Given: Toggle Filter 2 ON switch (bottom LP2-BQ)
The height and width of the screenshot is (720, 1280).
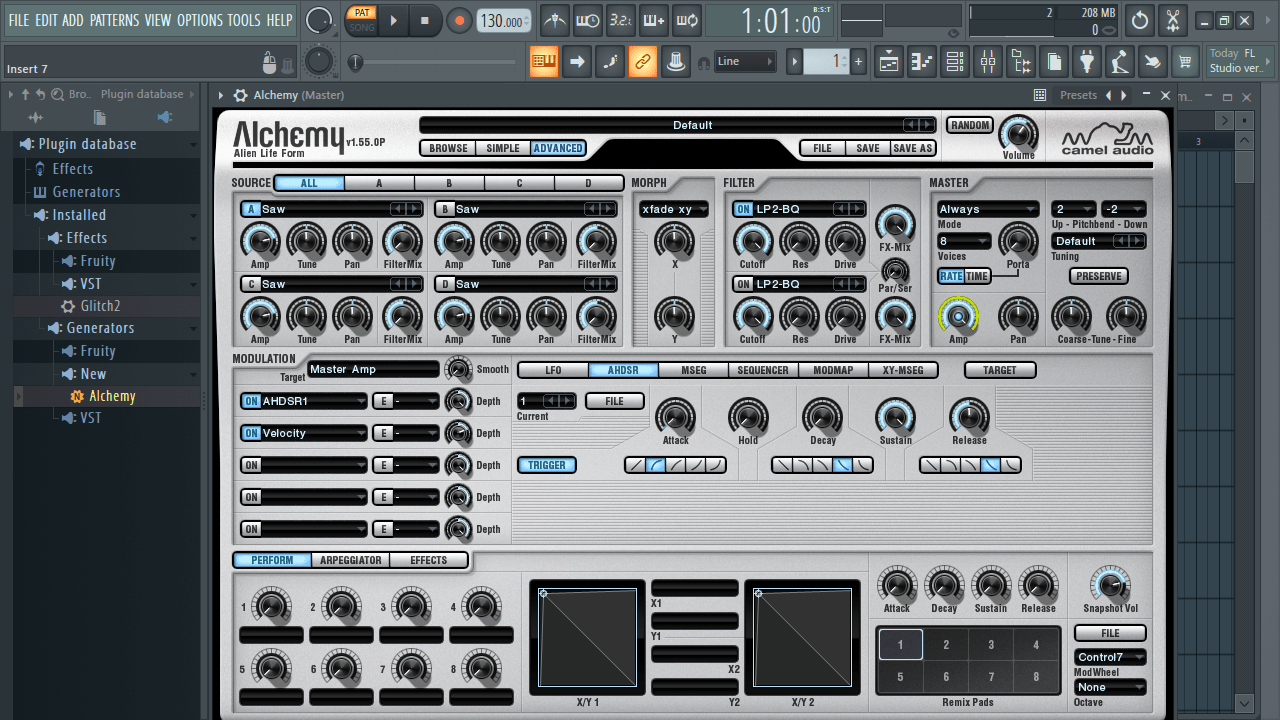Looking at the screenshot, I should click(x=743, y=284).
